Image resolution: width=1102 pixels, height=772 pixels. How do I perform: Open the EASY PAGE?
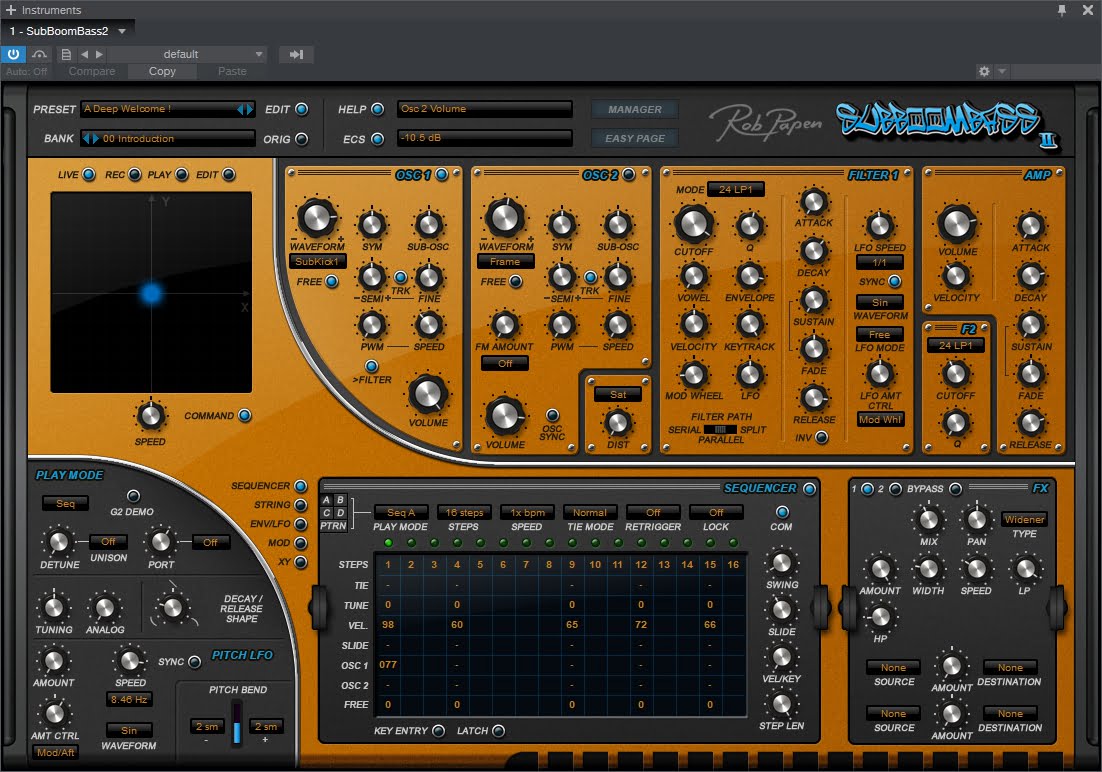click(x=635, y=139)
